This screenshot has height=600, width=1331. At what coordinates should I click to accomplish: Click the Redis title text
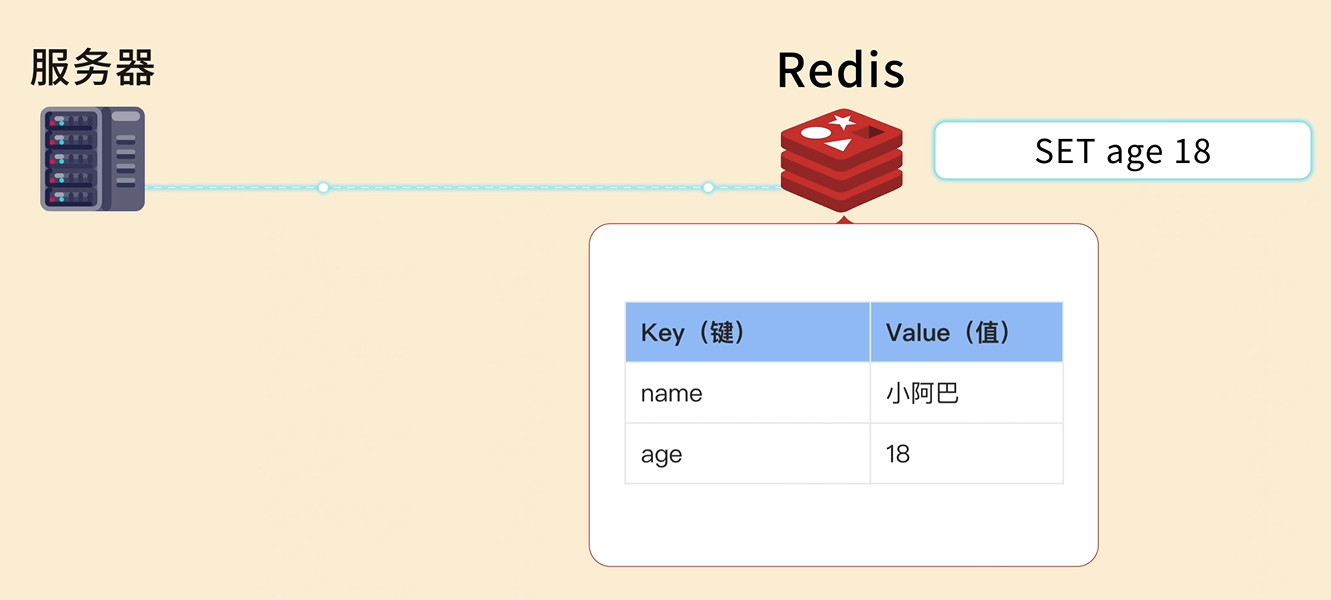click(840, 70)
